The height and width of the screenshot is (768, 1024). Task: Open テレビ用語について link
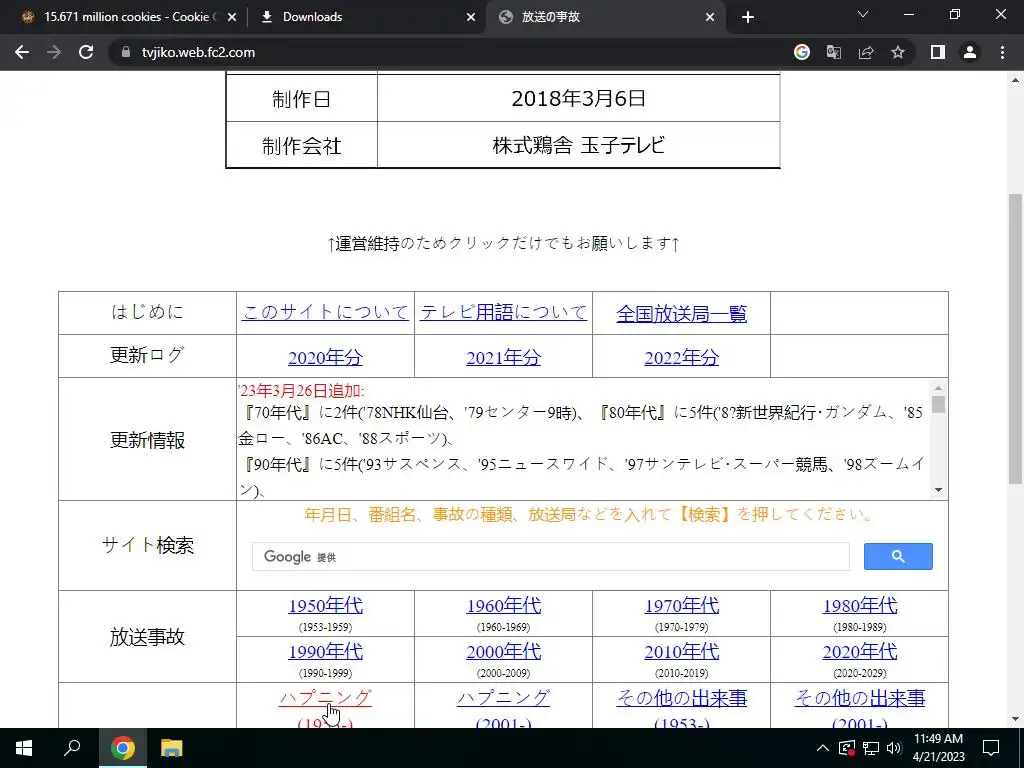tap(504, 312)
